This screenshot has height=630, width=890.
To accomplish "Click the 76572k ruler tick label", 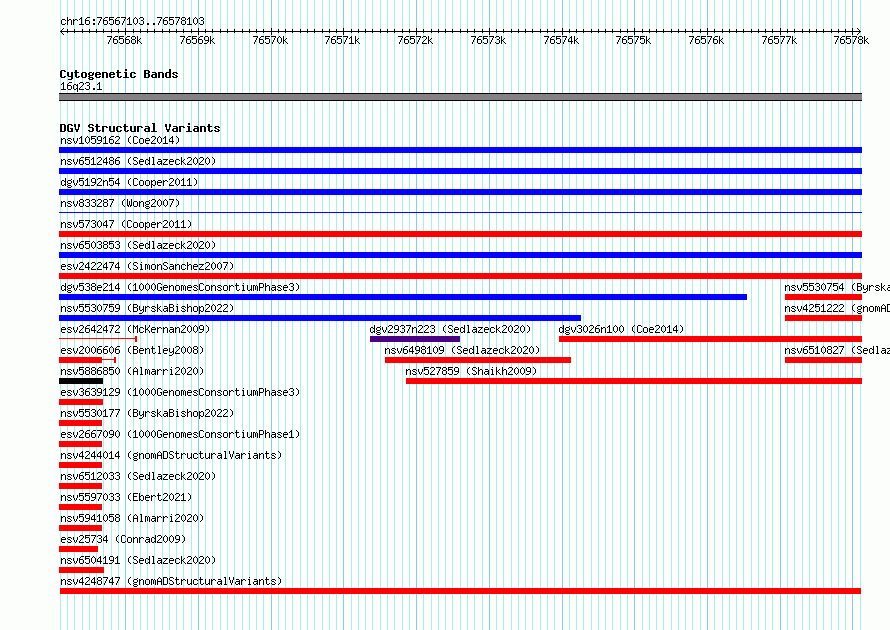I will coord(415,40).
